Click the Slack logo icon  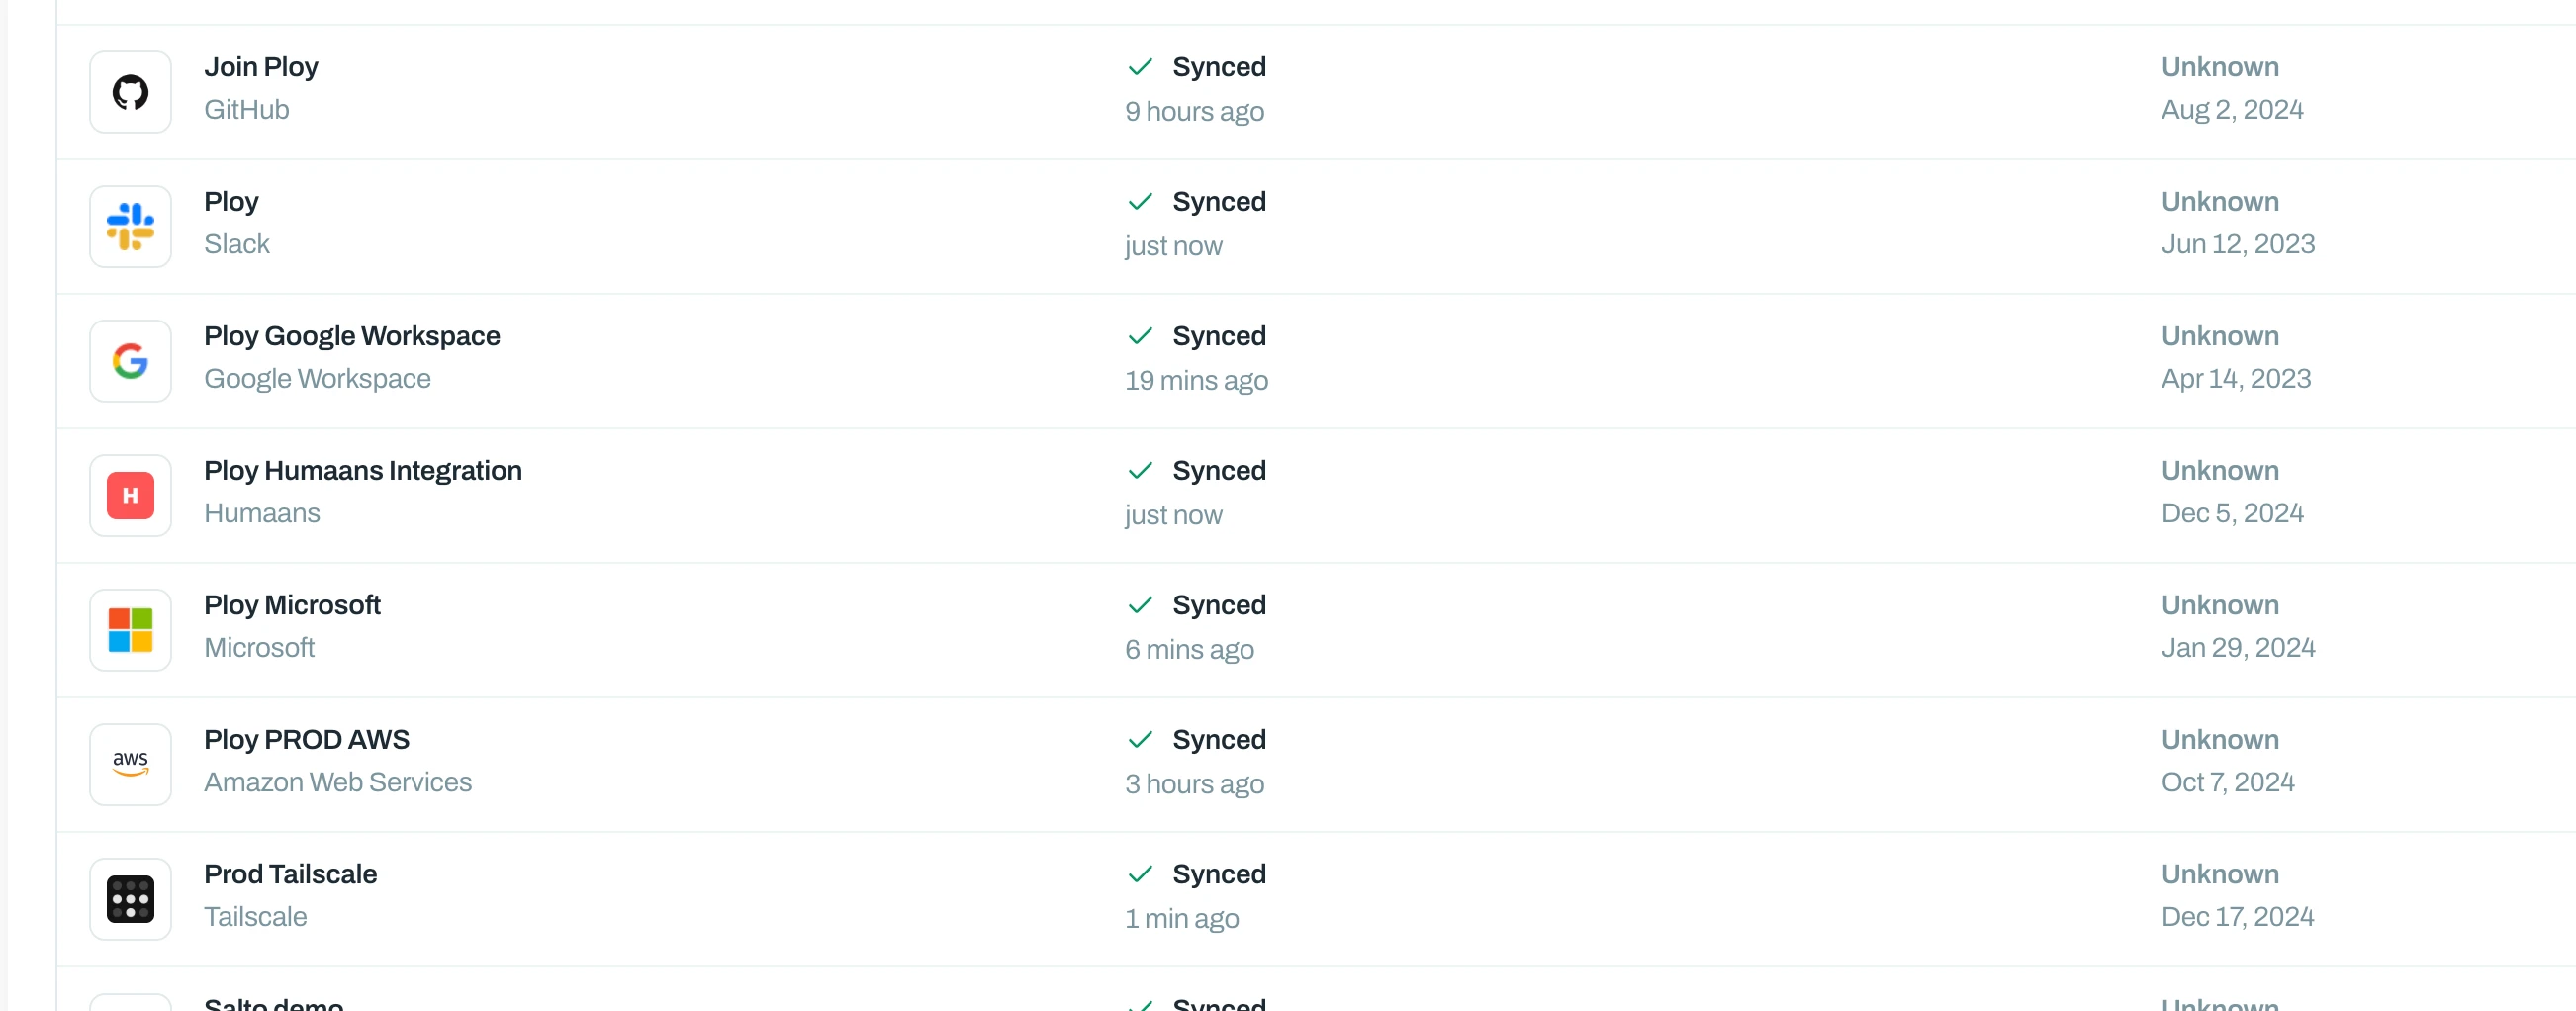[x=130, y=226]
